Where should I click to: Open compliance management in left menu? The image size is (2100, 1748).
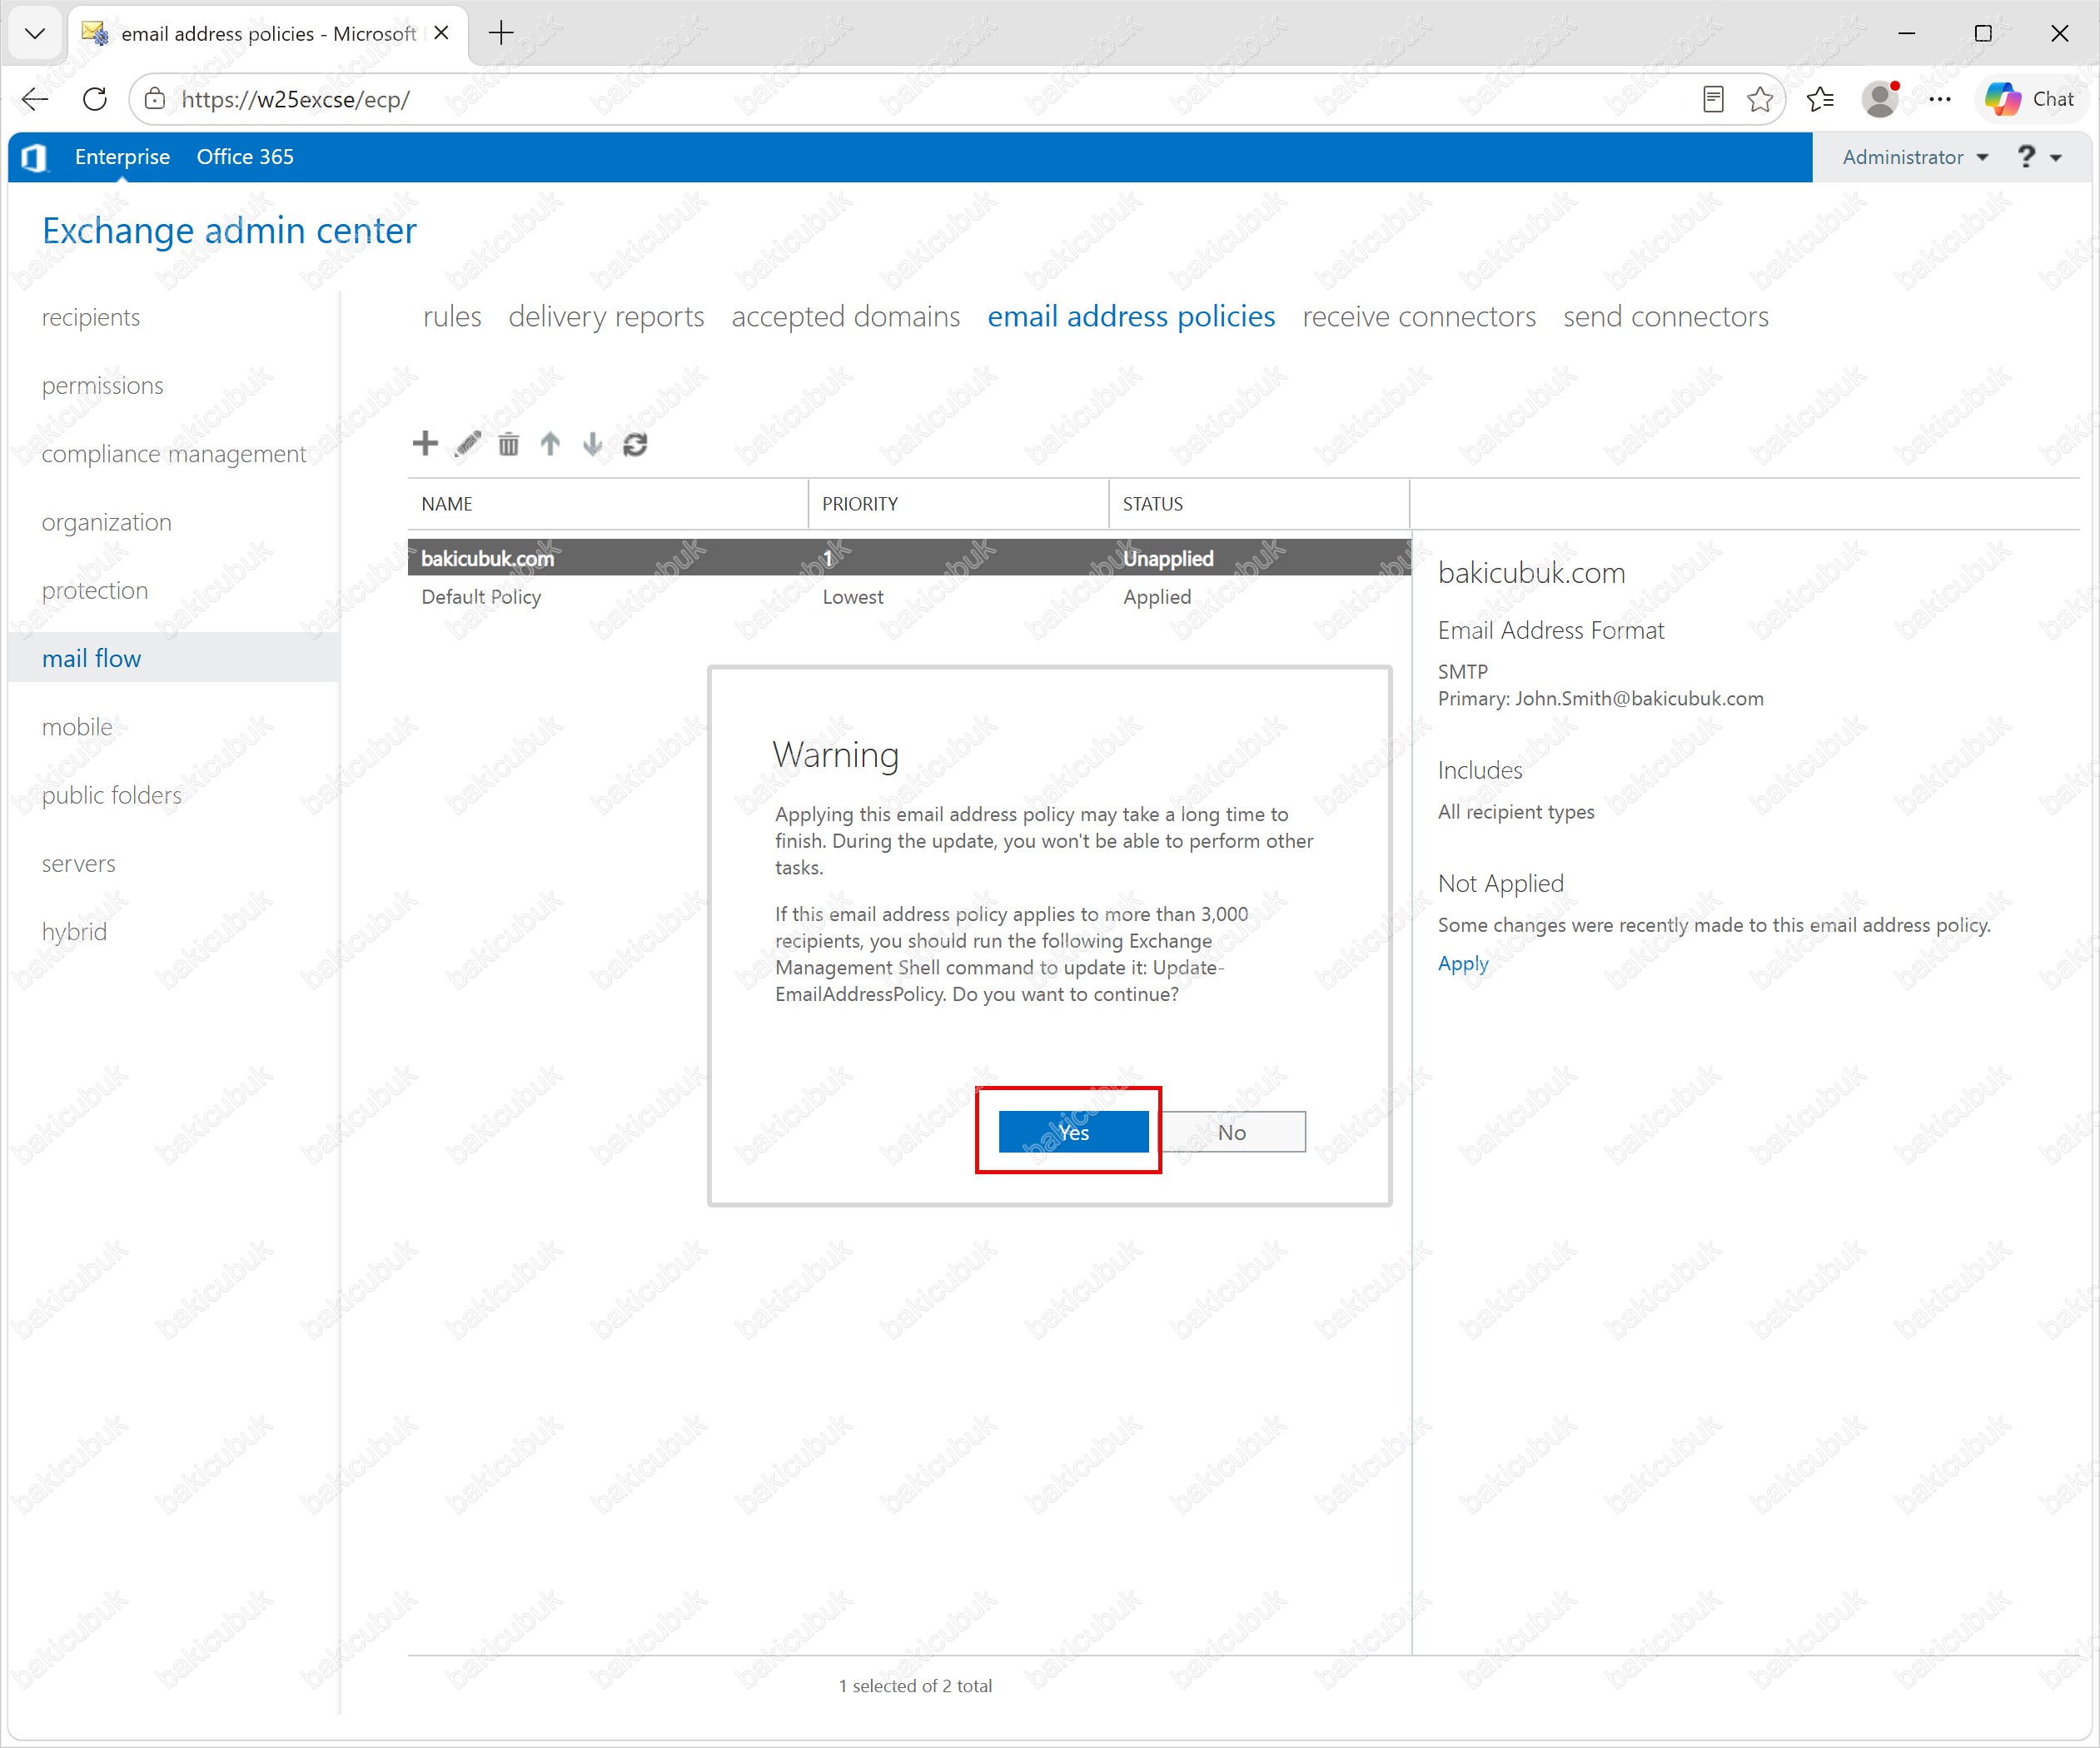point(174,454)
